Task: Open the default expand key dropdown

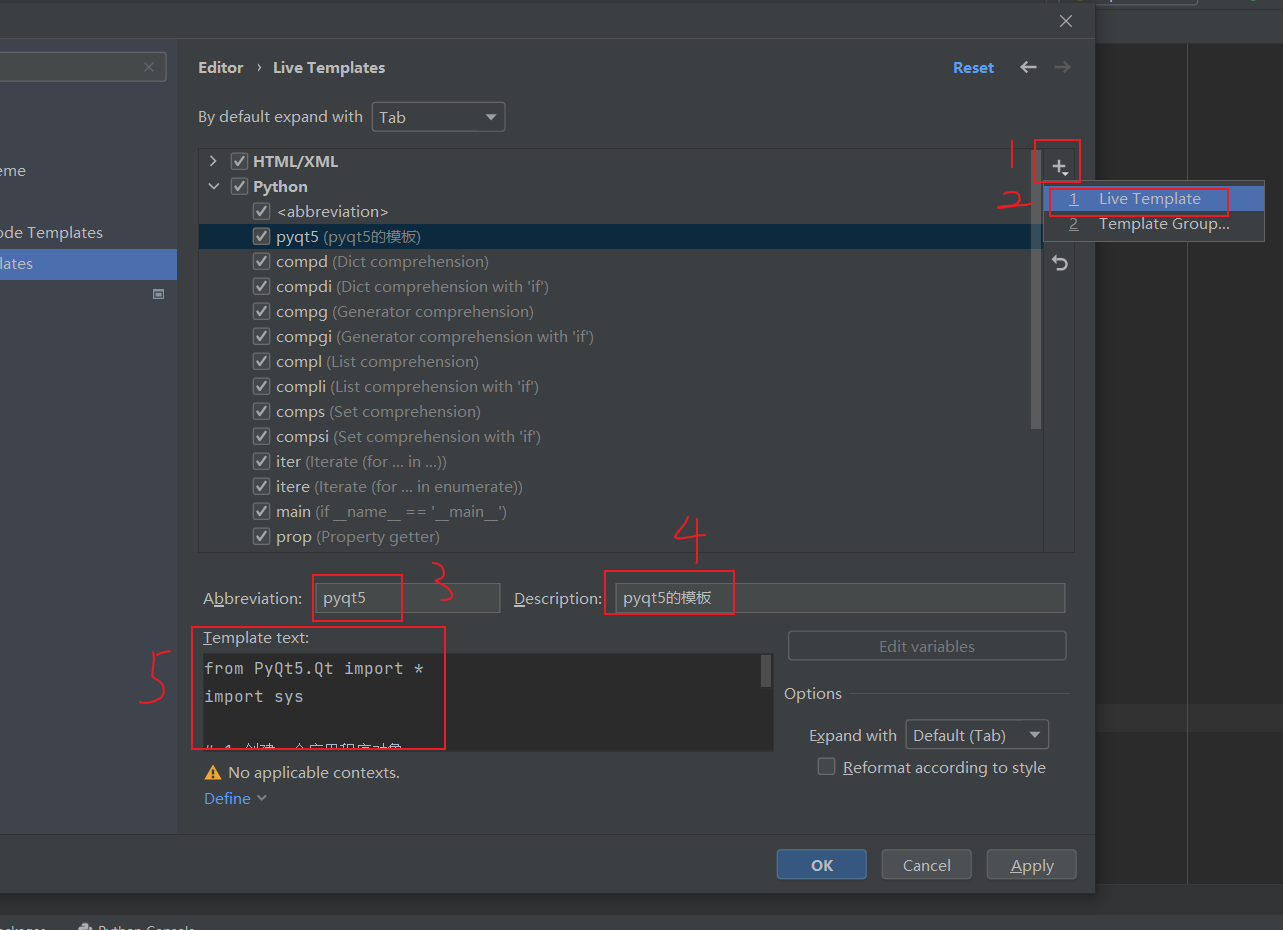Action: tap(438, 117)
